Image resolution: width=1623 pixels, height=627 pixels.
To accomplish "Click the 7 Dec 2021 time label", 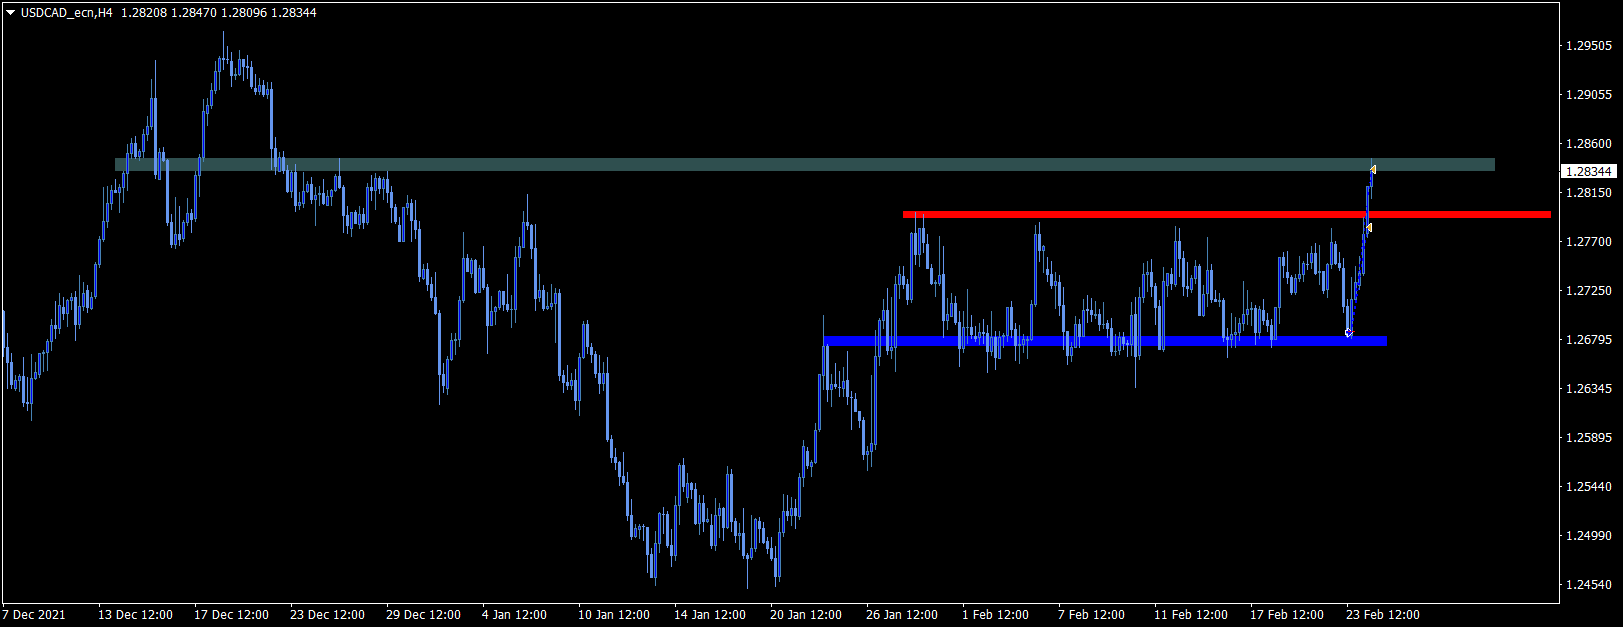I will pyautogui.click(x=35, y=615).
